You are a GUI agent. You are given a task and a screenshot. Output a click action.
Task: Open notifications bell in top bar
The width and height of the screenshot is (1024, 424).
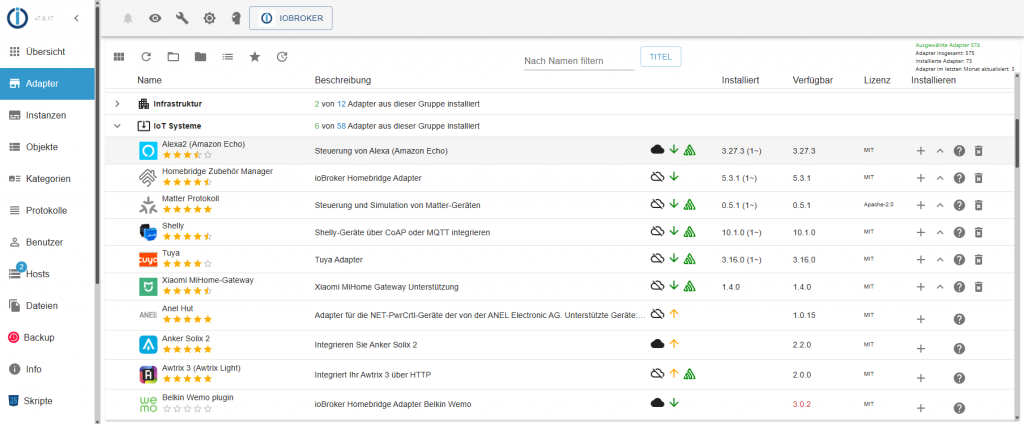pyautogui.click(x=128, y=18)
